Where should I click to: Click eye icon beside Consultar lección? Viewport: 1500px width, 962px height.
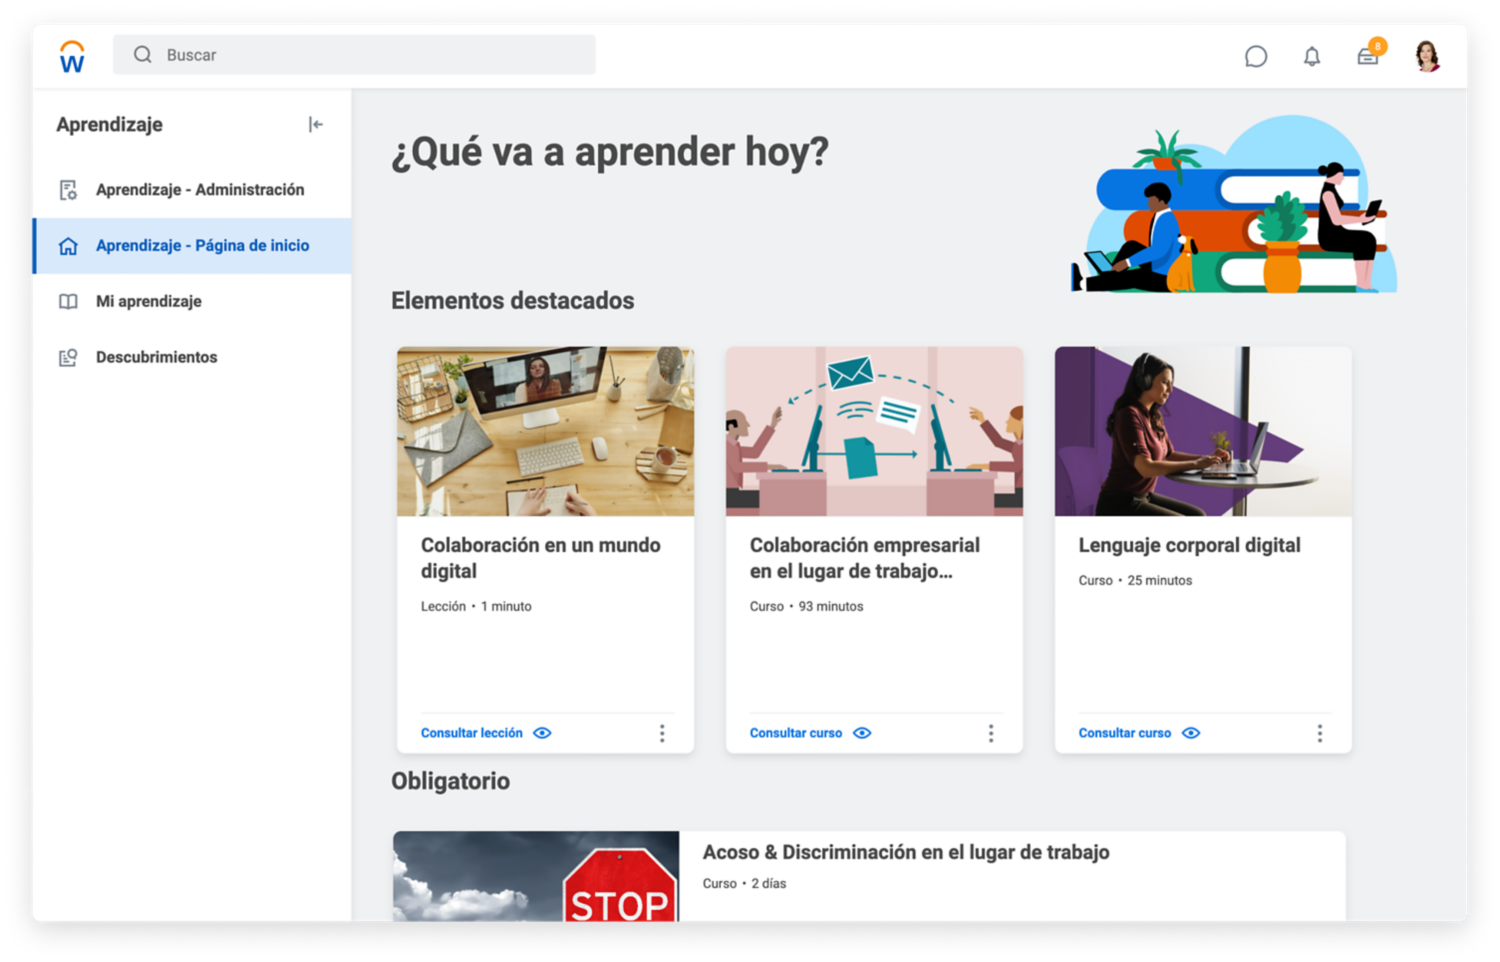coord(542,733)
